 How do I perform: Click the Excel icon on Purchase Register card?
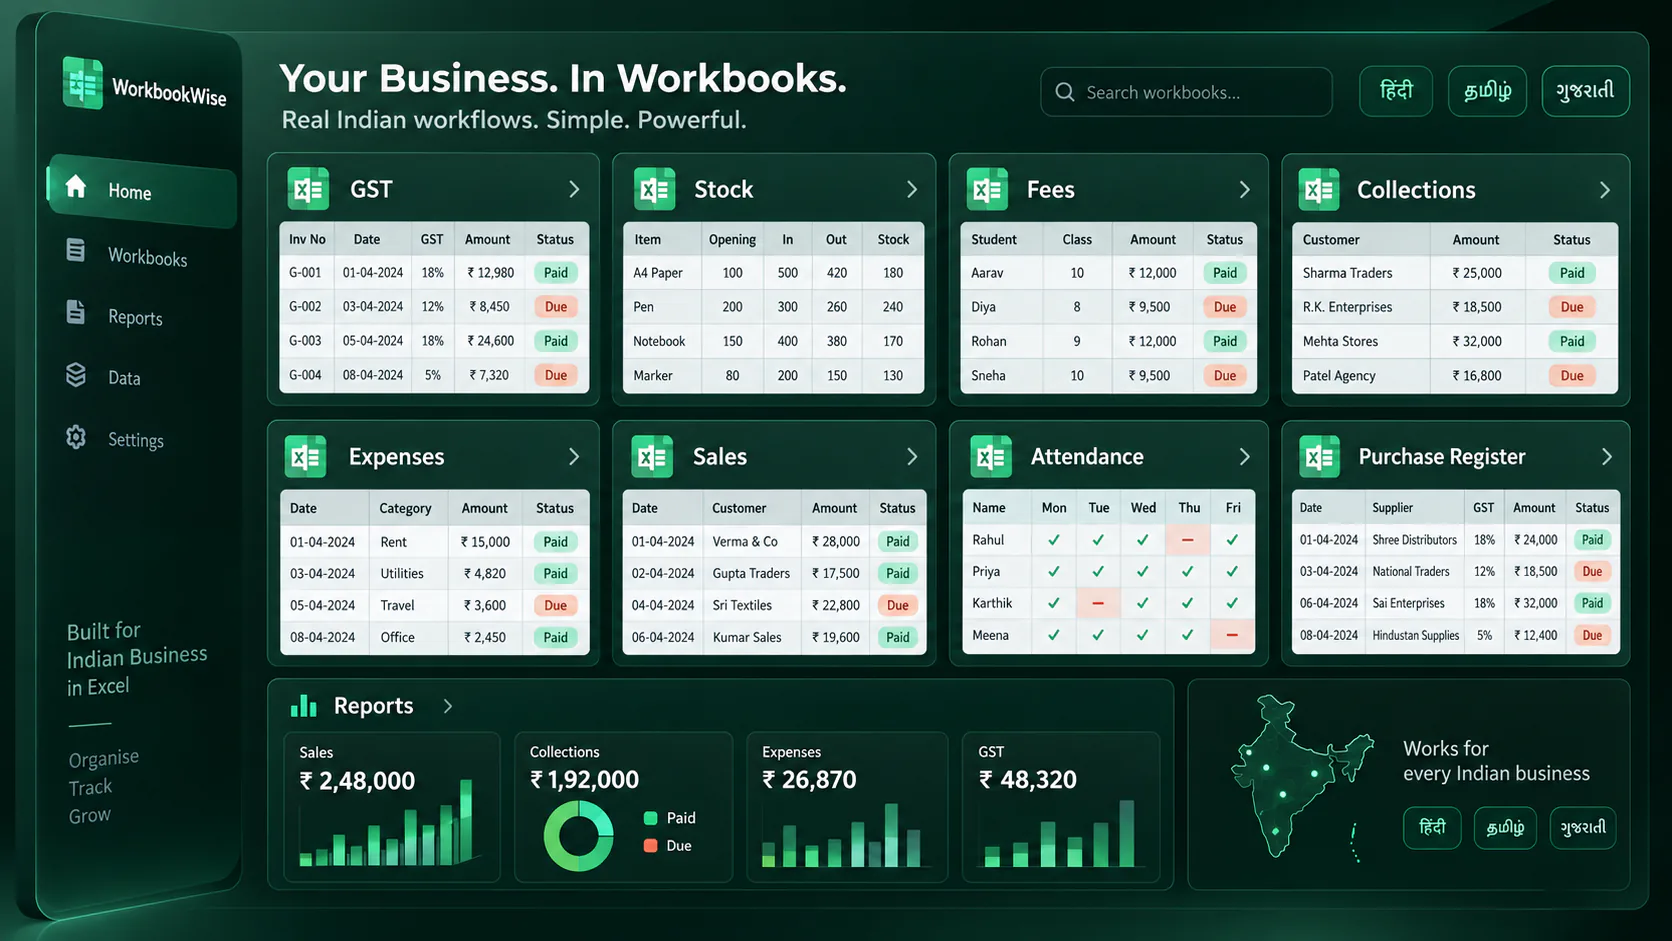[1320, 456]
